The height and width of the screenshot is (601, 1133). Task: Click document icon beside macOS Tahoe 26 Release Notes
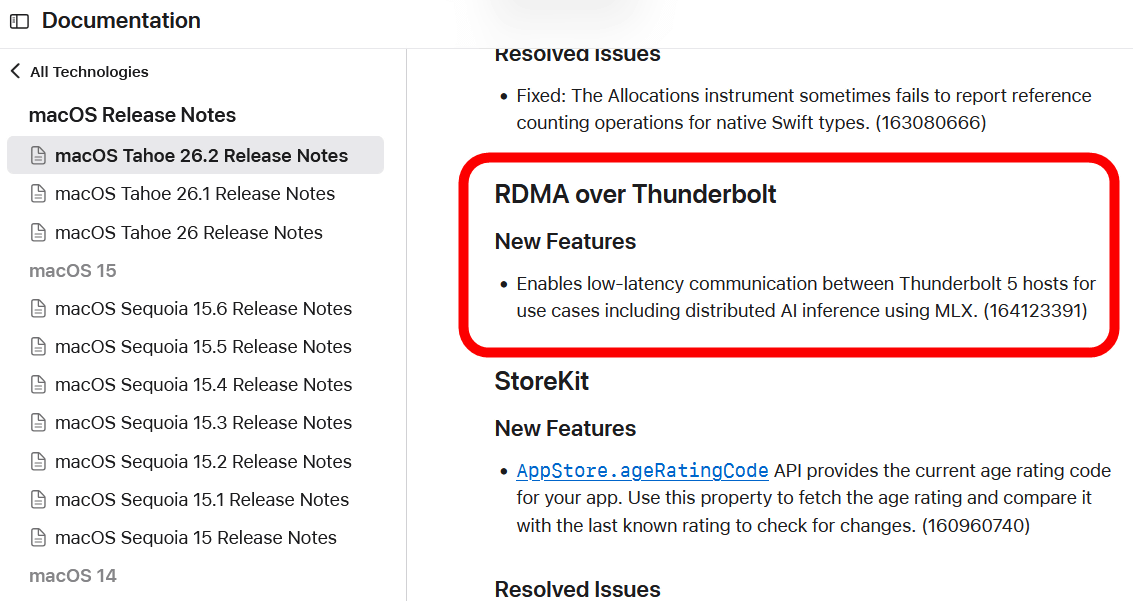click(39, 233)
